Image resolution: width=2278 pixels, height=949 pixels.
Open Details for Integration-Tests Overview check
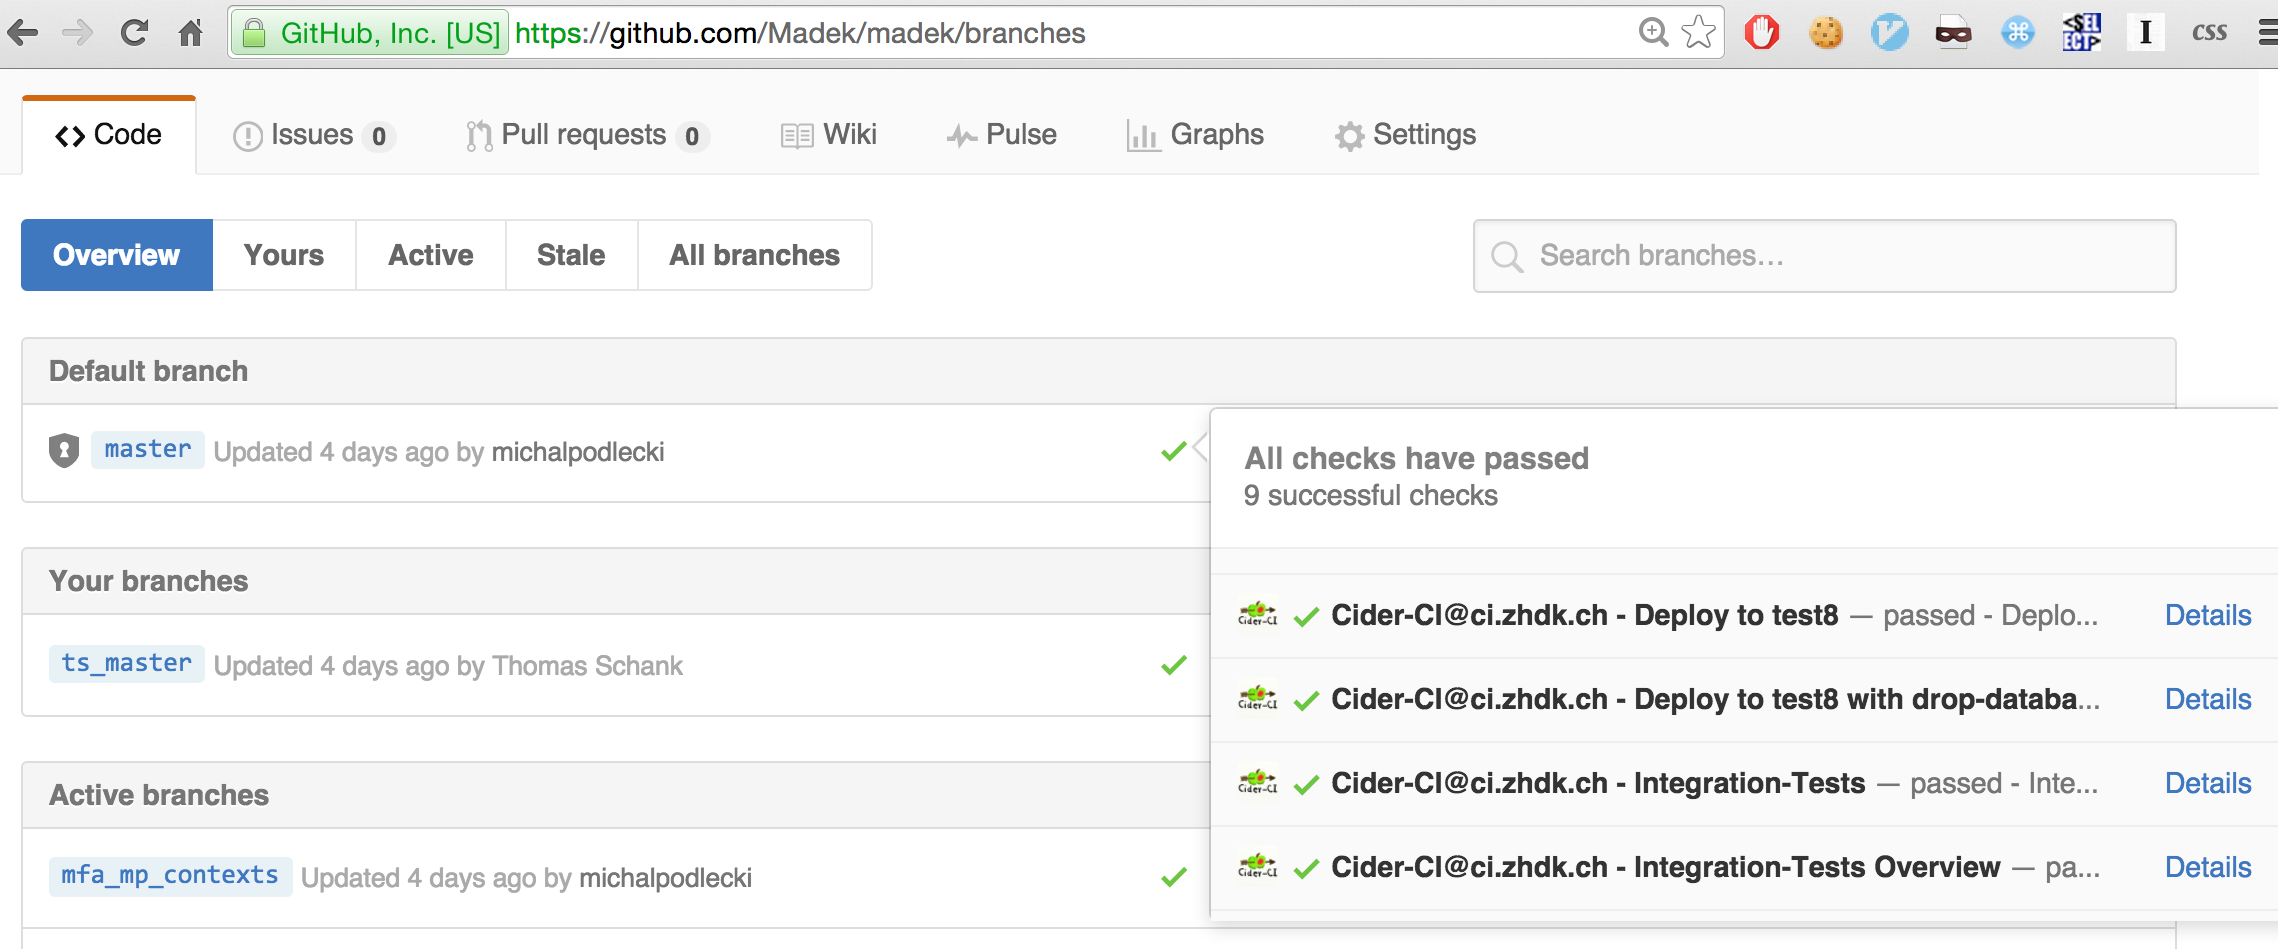pos(2208,867)
